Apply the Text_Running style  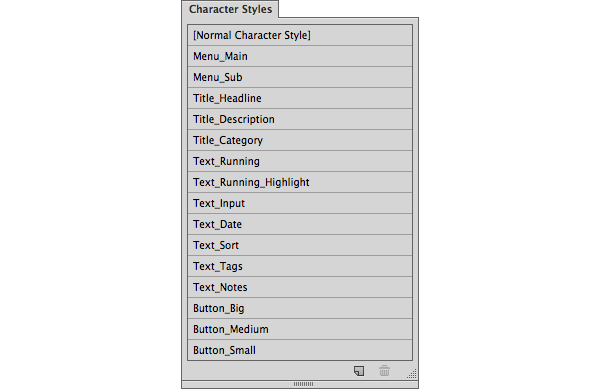300,161
